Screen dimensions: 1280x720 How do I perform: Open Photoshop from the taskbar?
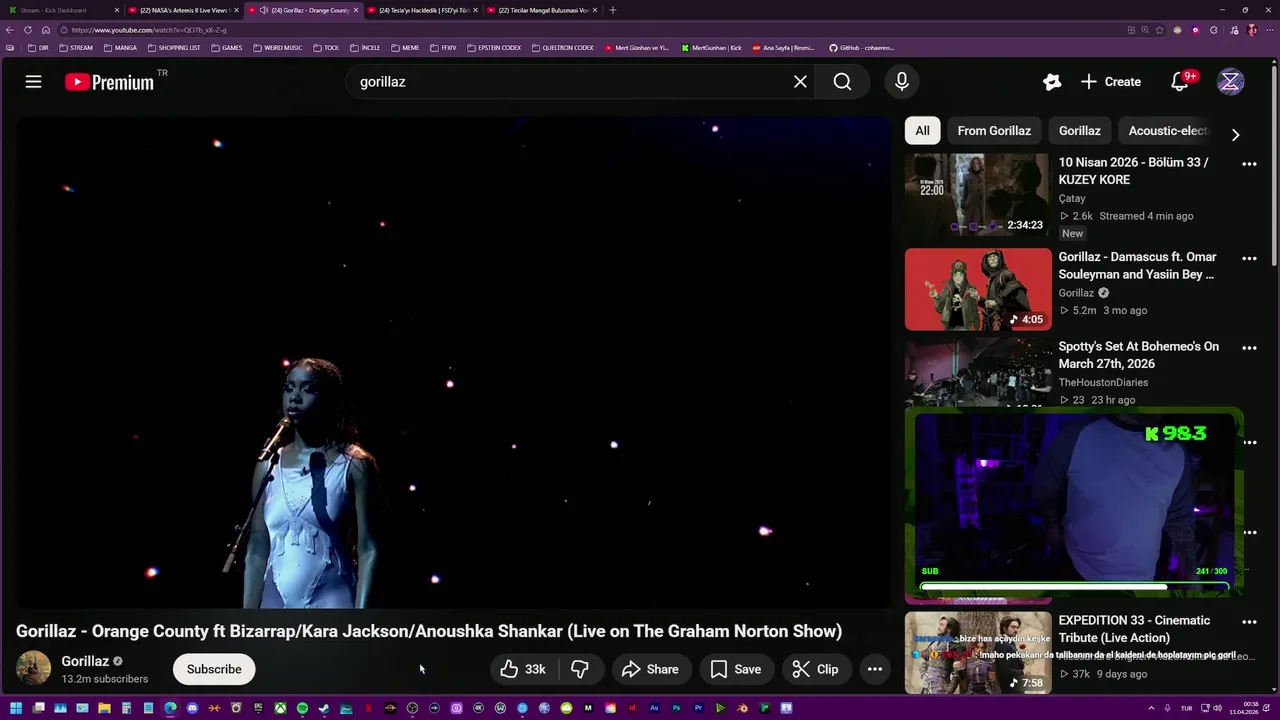click(x=676, y=708)
